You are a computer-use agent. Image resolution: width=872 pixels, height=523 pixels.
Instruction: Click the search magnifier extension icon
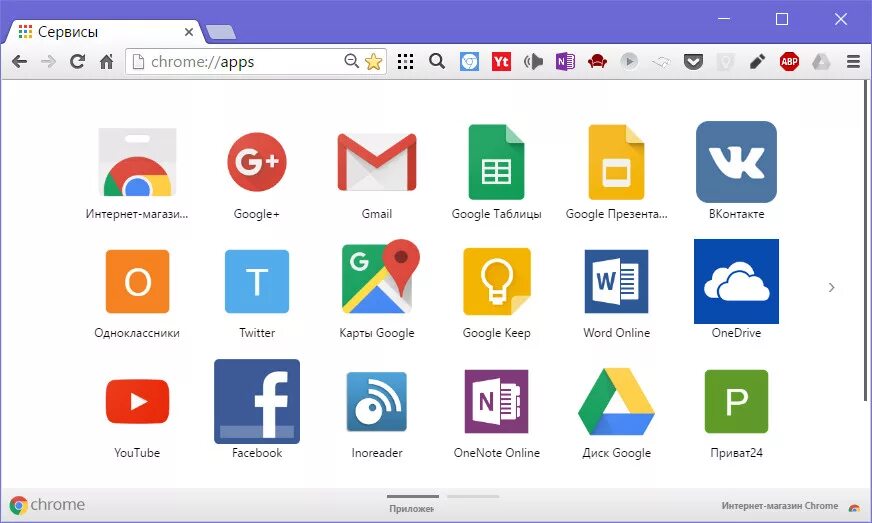(437, 61)
